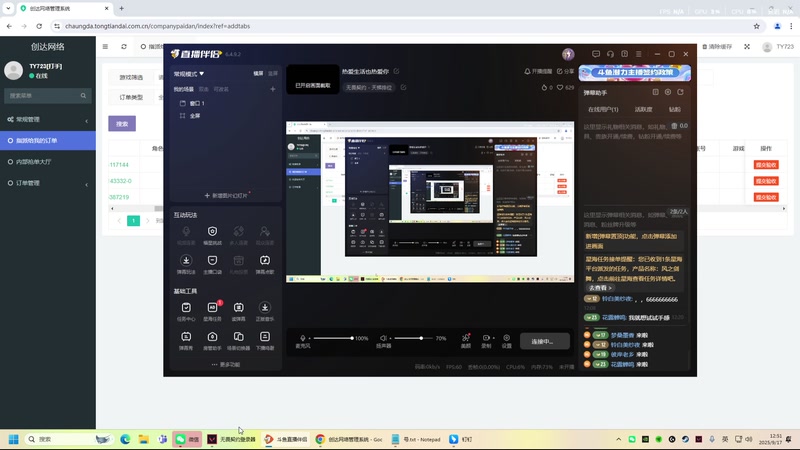The height and width of the screenshot is (450, 800).
Task: Select the 我的场景 tab
Action: (x=183, y=89)
